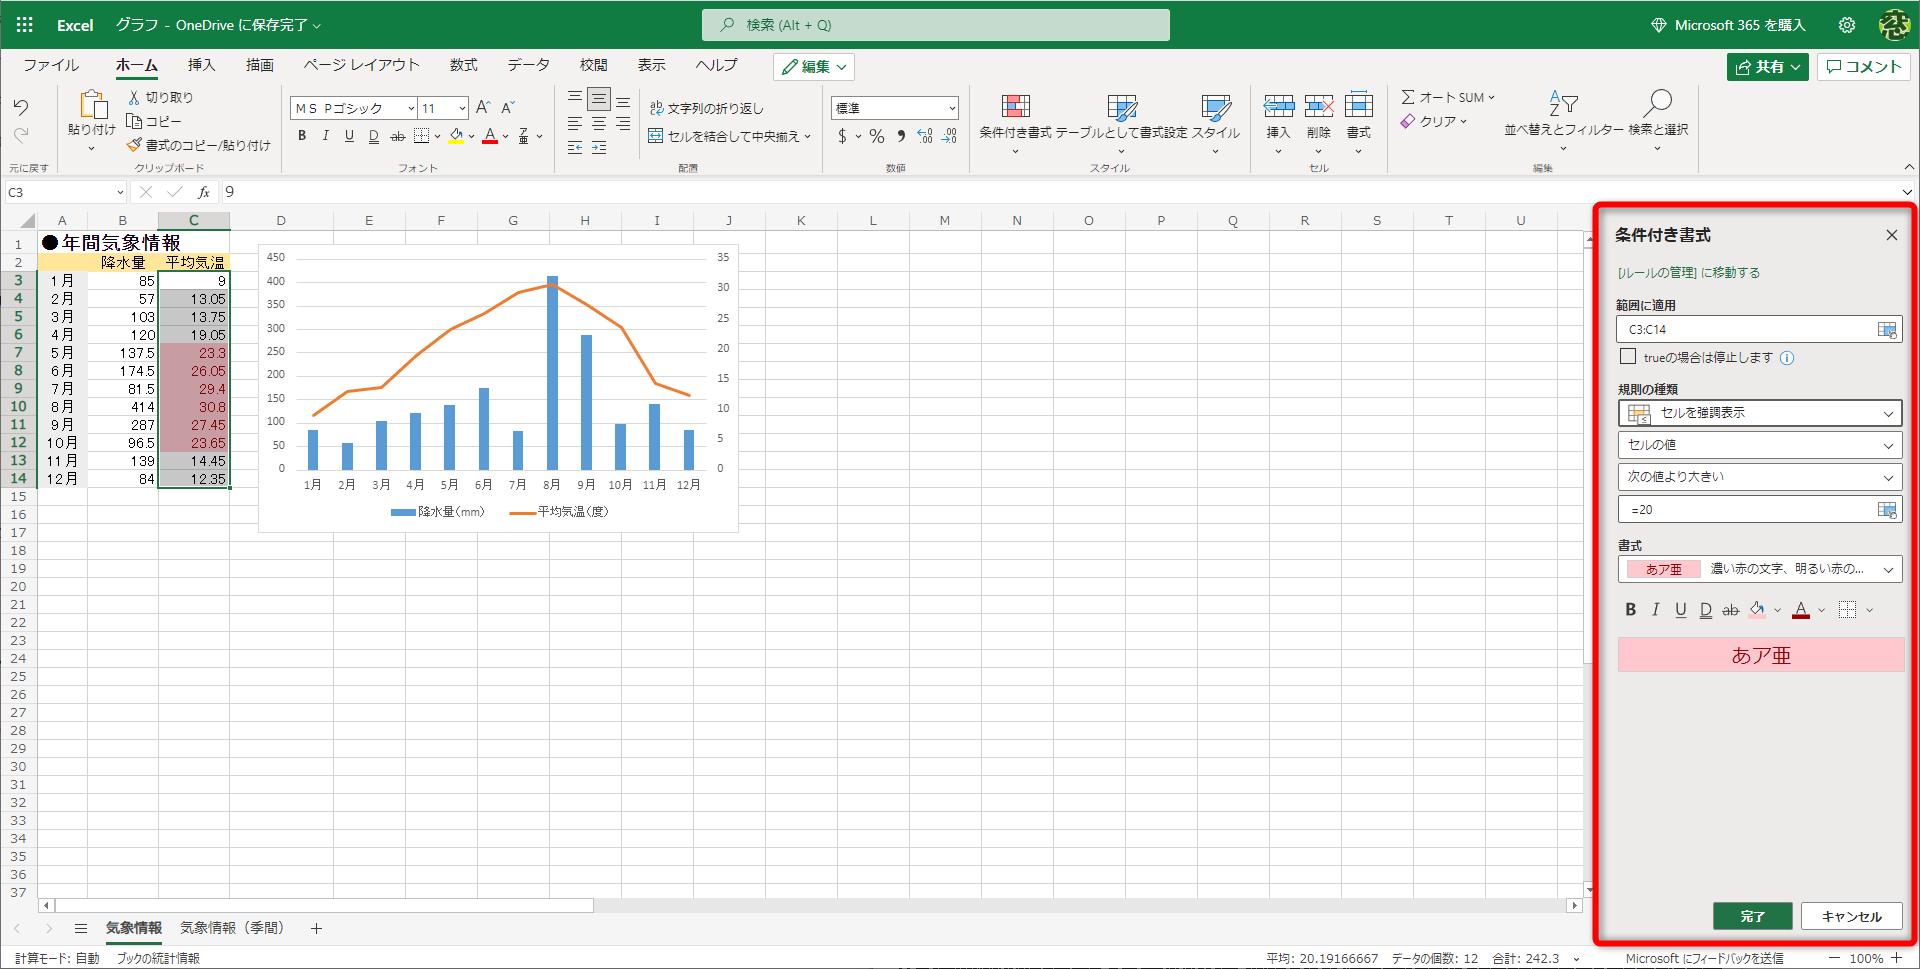
Task: Click the increase decimal icon
Action: coord(925,136)
